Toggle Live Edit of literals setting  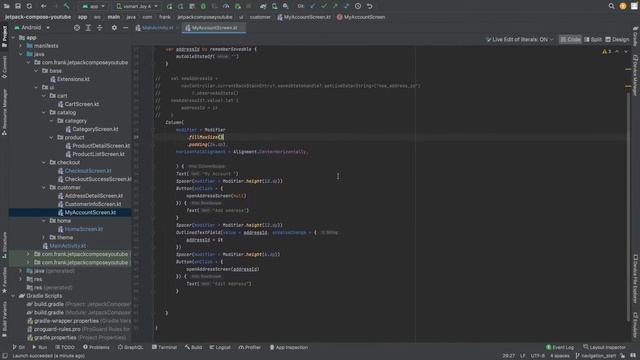[520, 40]
